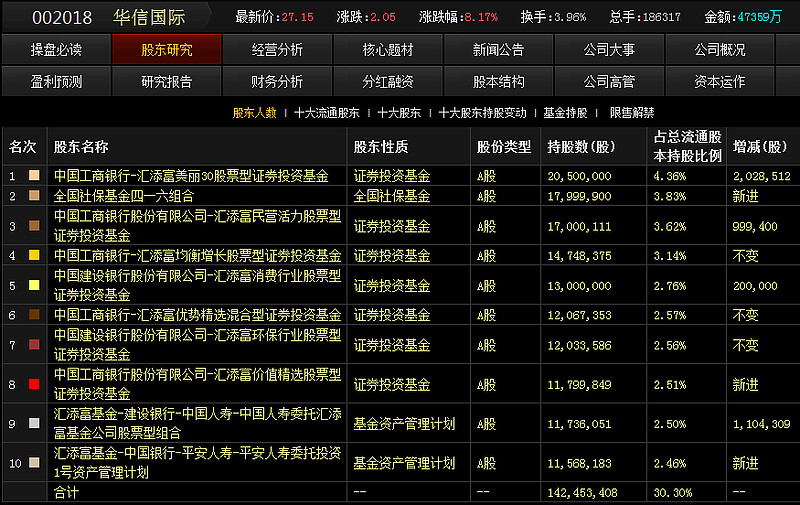Screen dimensions: 800x505
Task: Click brown swatch in rank 6 row
Action: (34, 315)
